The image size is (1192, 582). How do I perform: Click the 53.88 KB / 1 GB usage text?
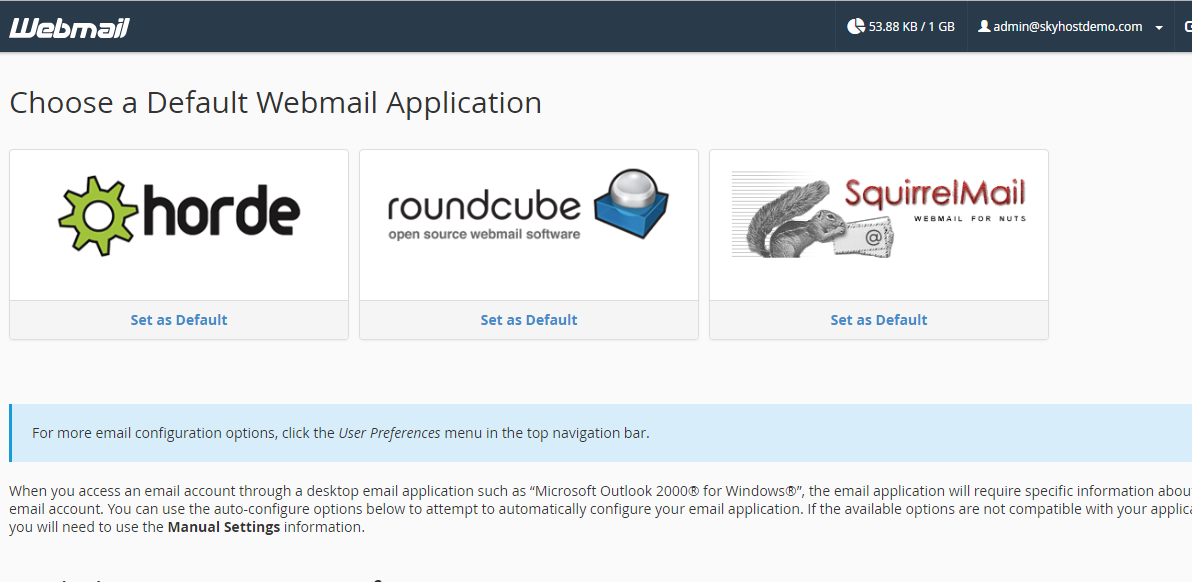[x=911, y=27]
